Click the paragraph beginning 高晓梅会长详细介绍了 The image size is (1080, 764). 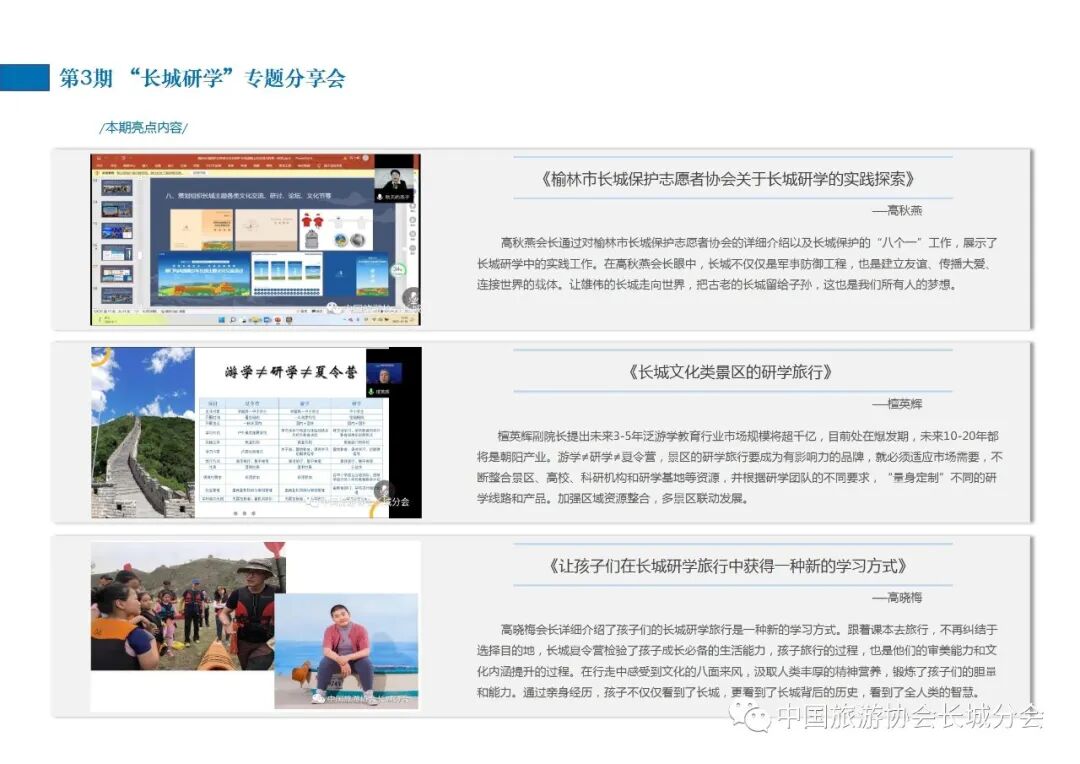[737, 661]
